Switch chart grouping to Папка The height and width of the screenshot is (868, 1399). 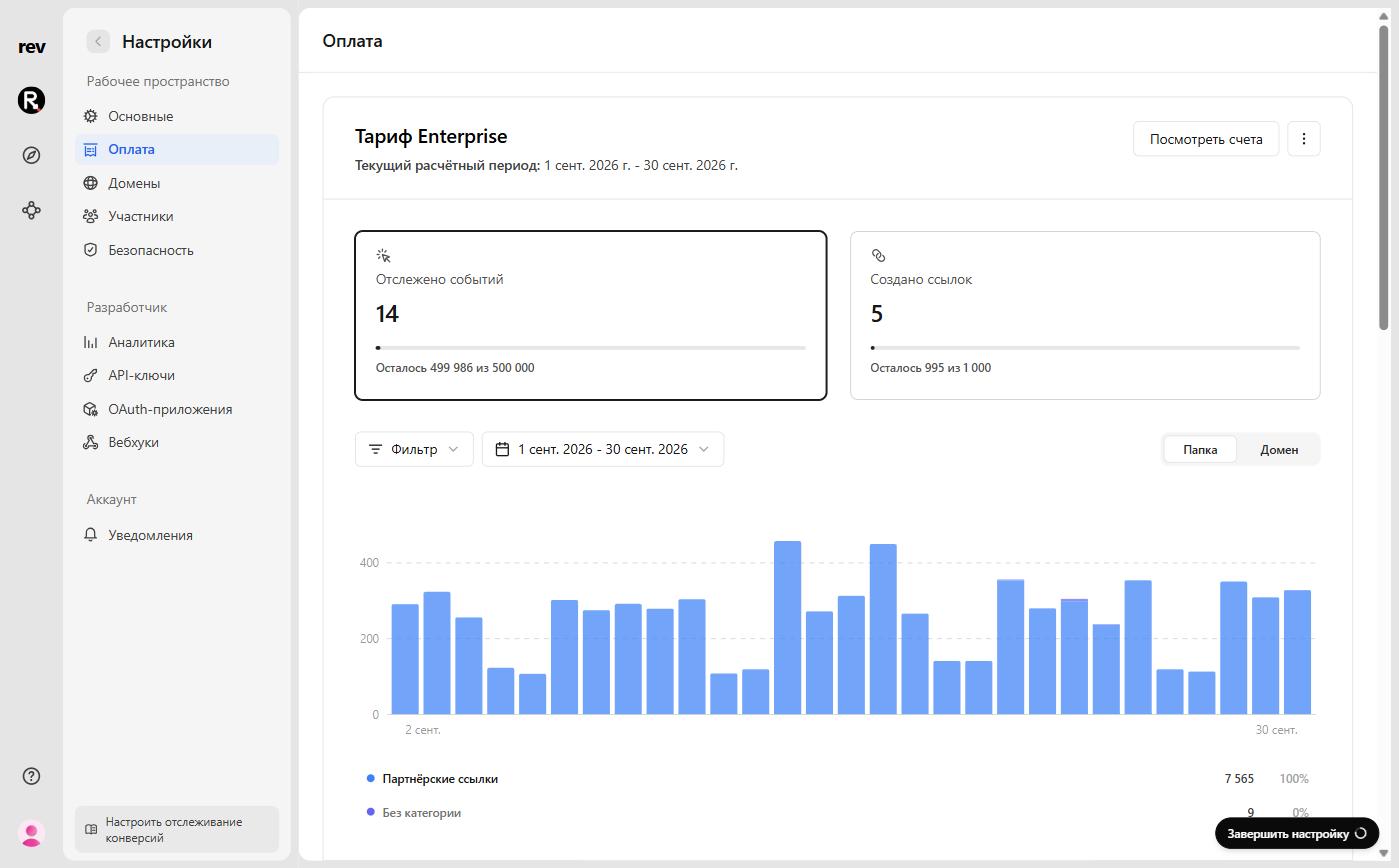pyautogui.click(x=1200, y=449)
